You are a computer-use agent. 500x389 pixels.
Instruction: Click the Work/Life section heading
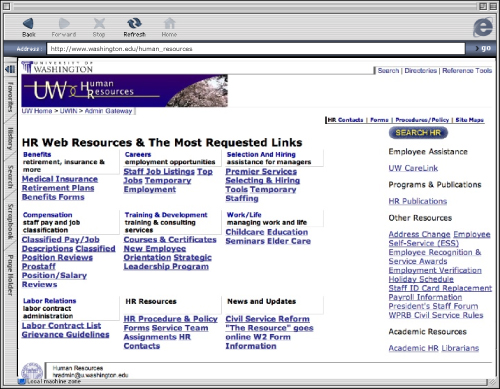point(244,215)
